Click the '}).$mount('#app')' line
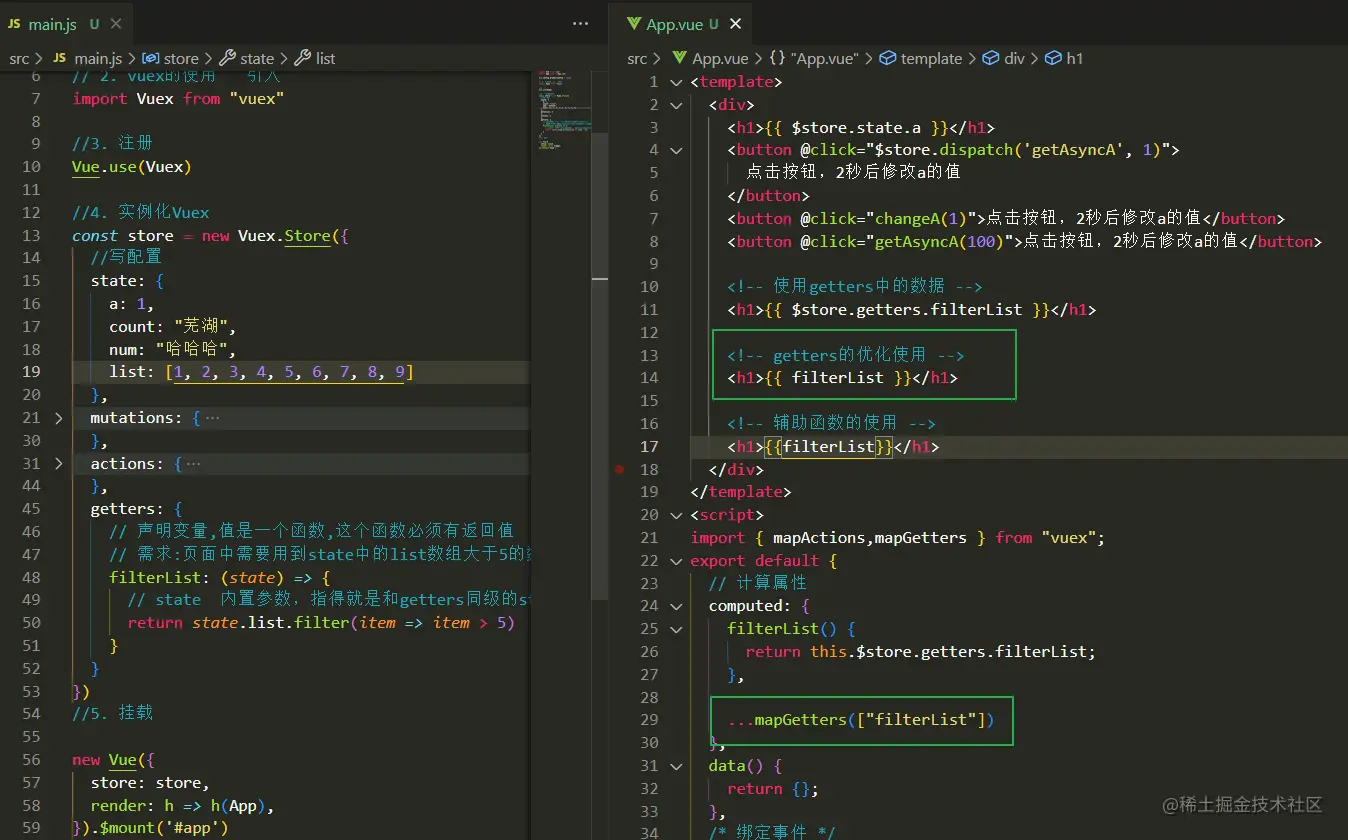The image size is (1348, 840). click(150, 828)
